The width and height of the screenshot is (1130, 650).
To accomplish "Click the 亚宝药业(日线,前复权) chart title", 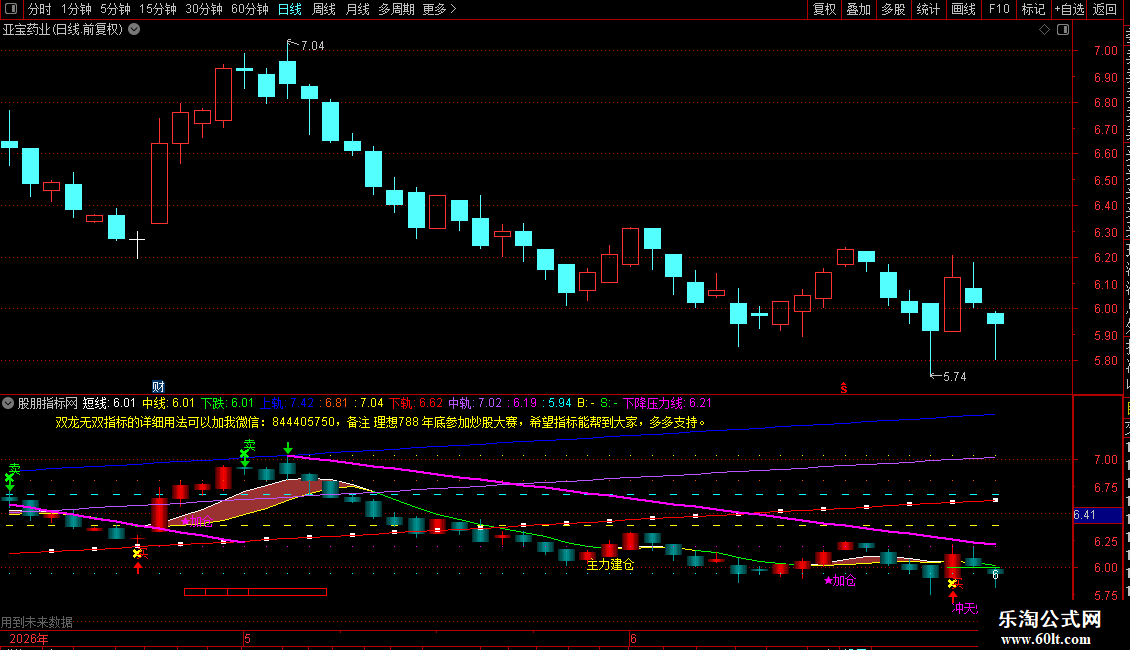I will (x=63, y=30).
